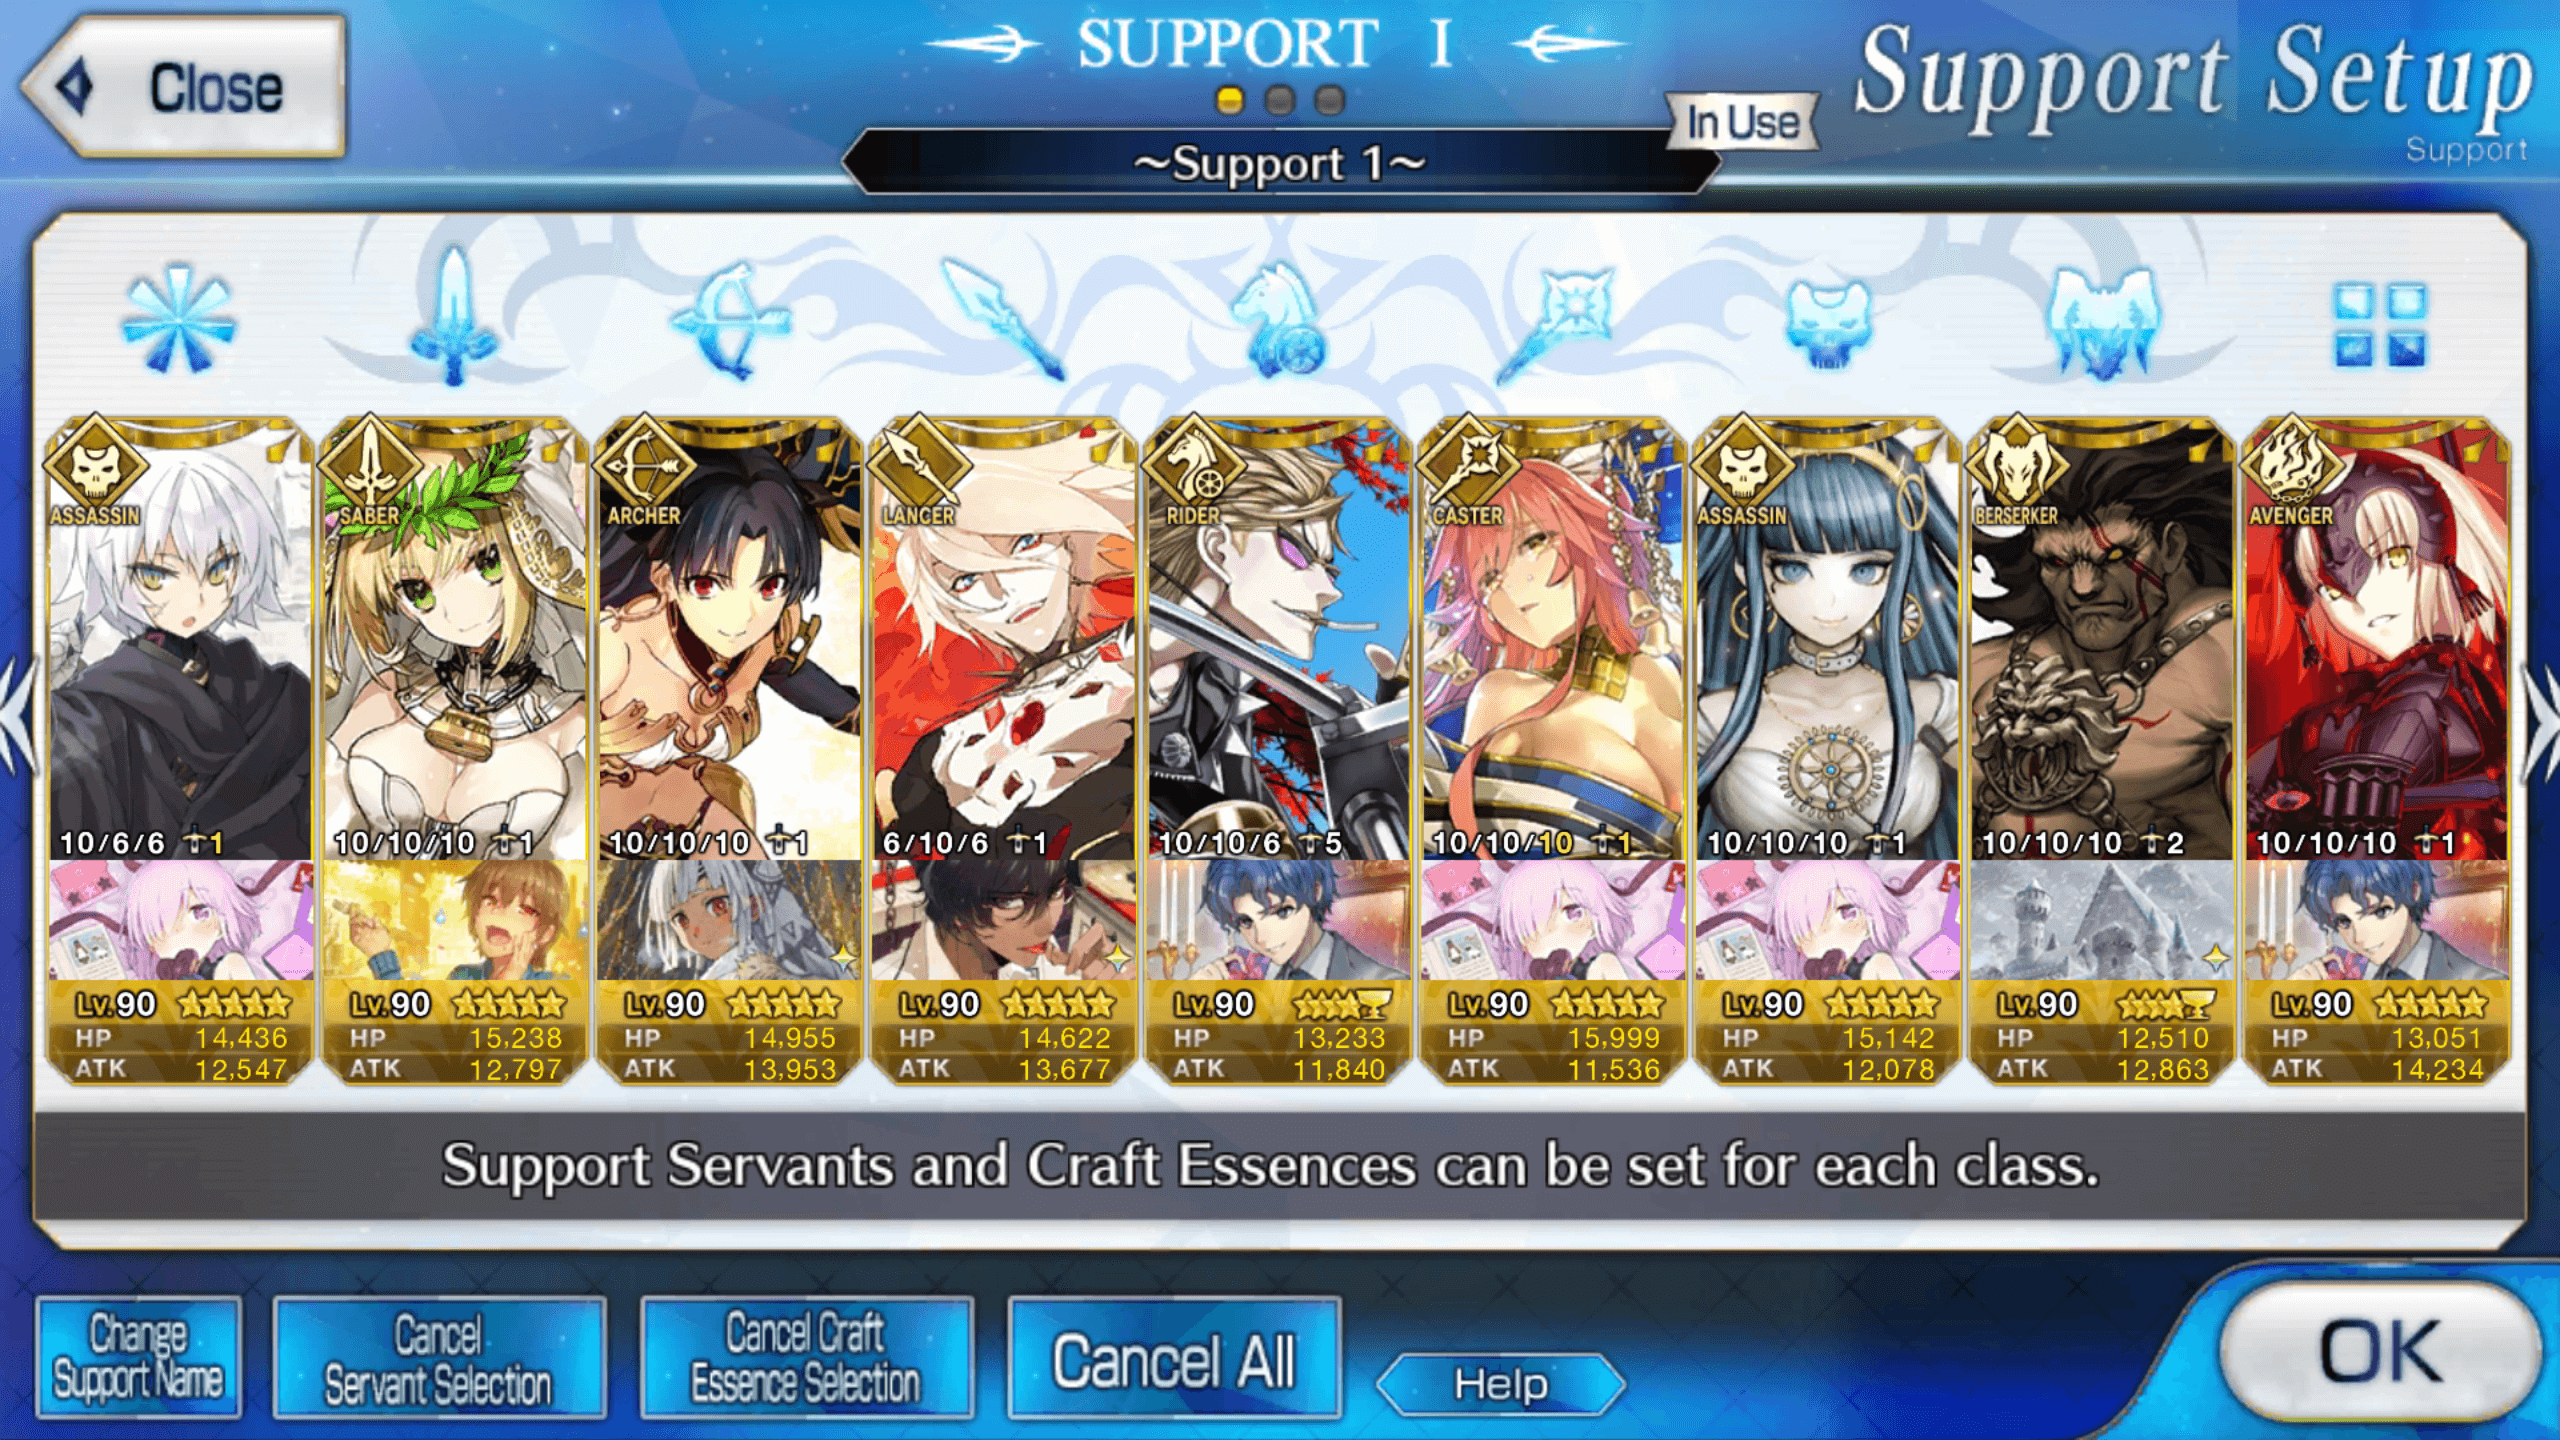Select the Caster staff class icon
The image size is (2560, 1440).
click(1554, 322)
